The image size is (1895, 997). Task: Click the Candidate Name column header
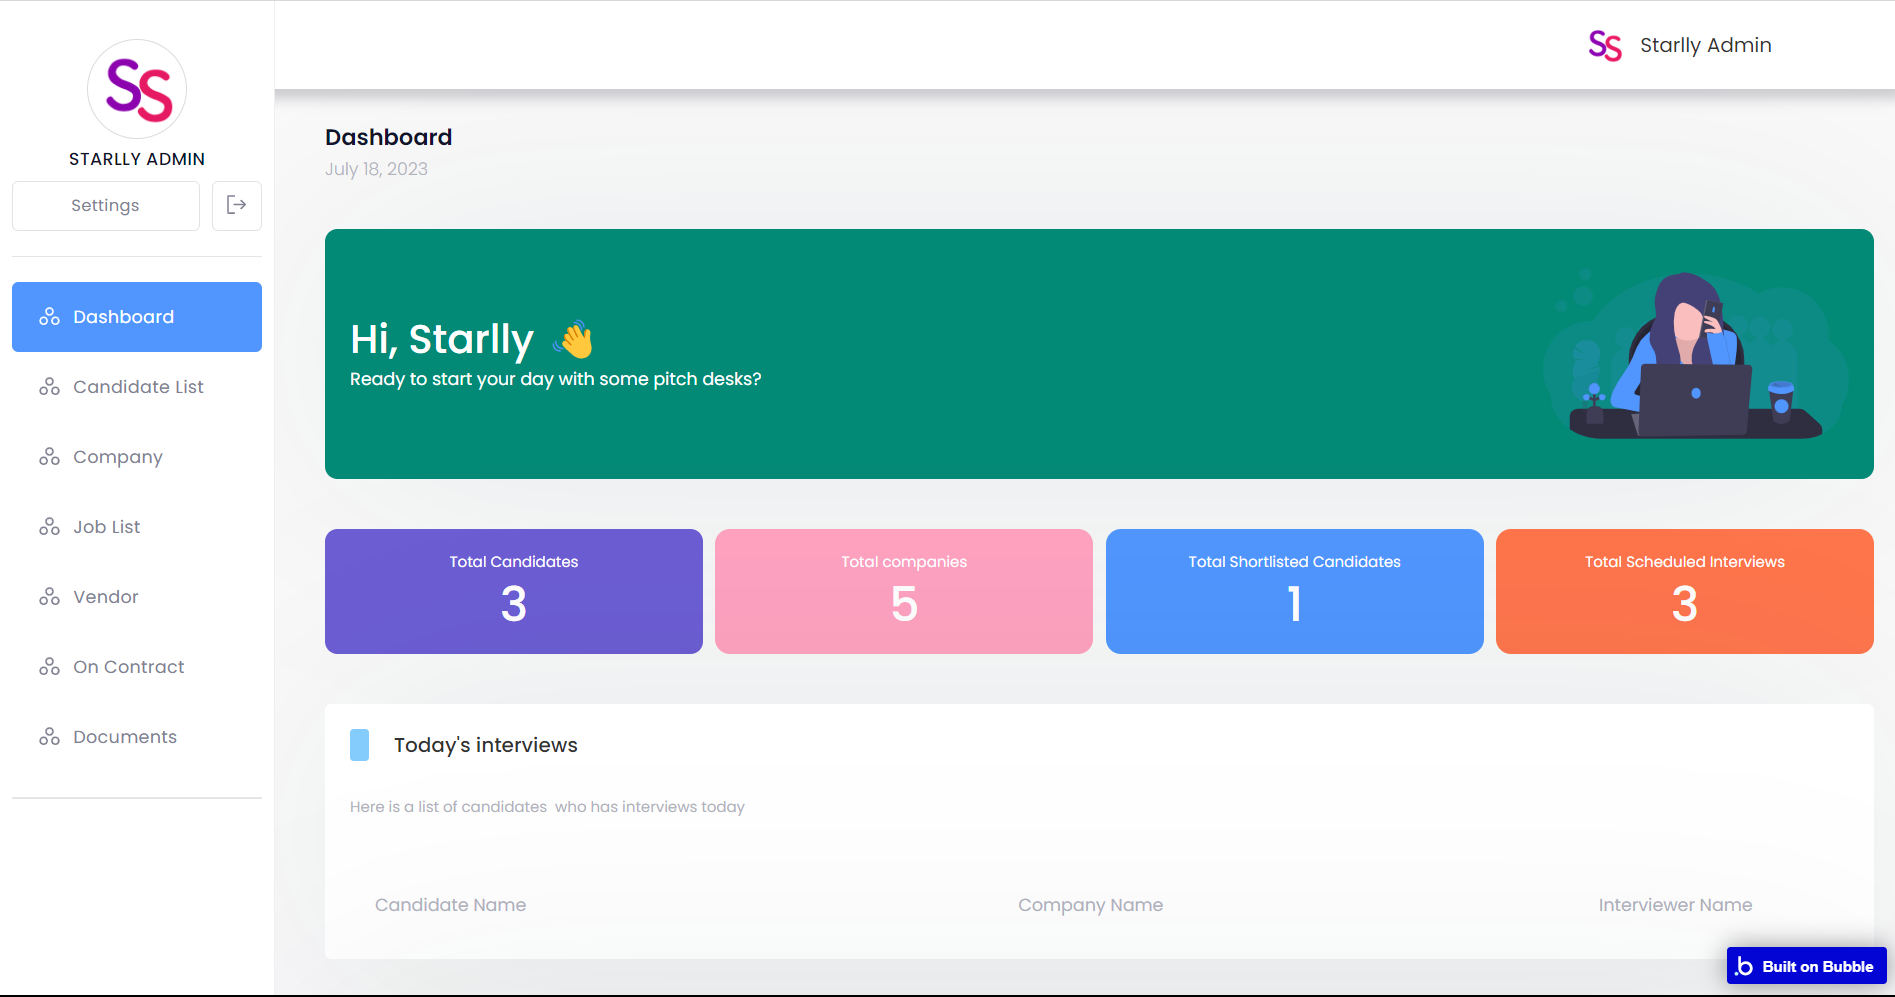click(x=450, y=905)
